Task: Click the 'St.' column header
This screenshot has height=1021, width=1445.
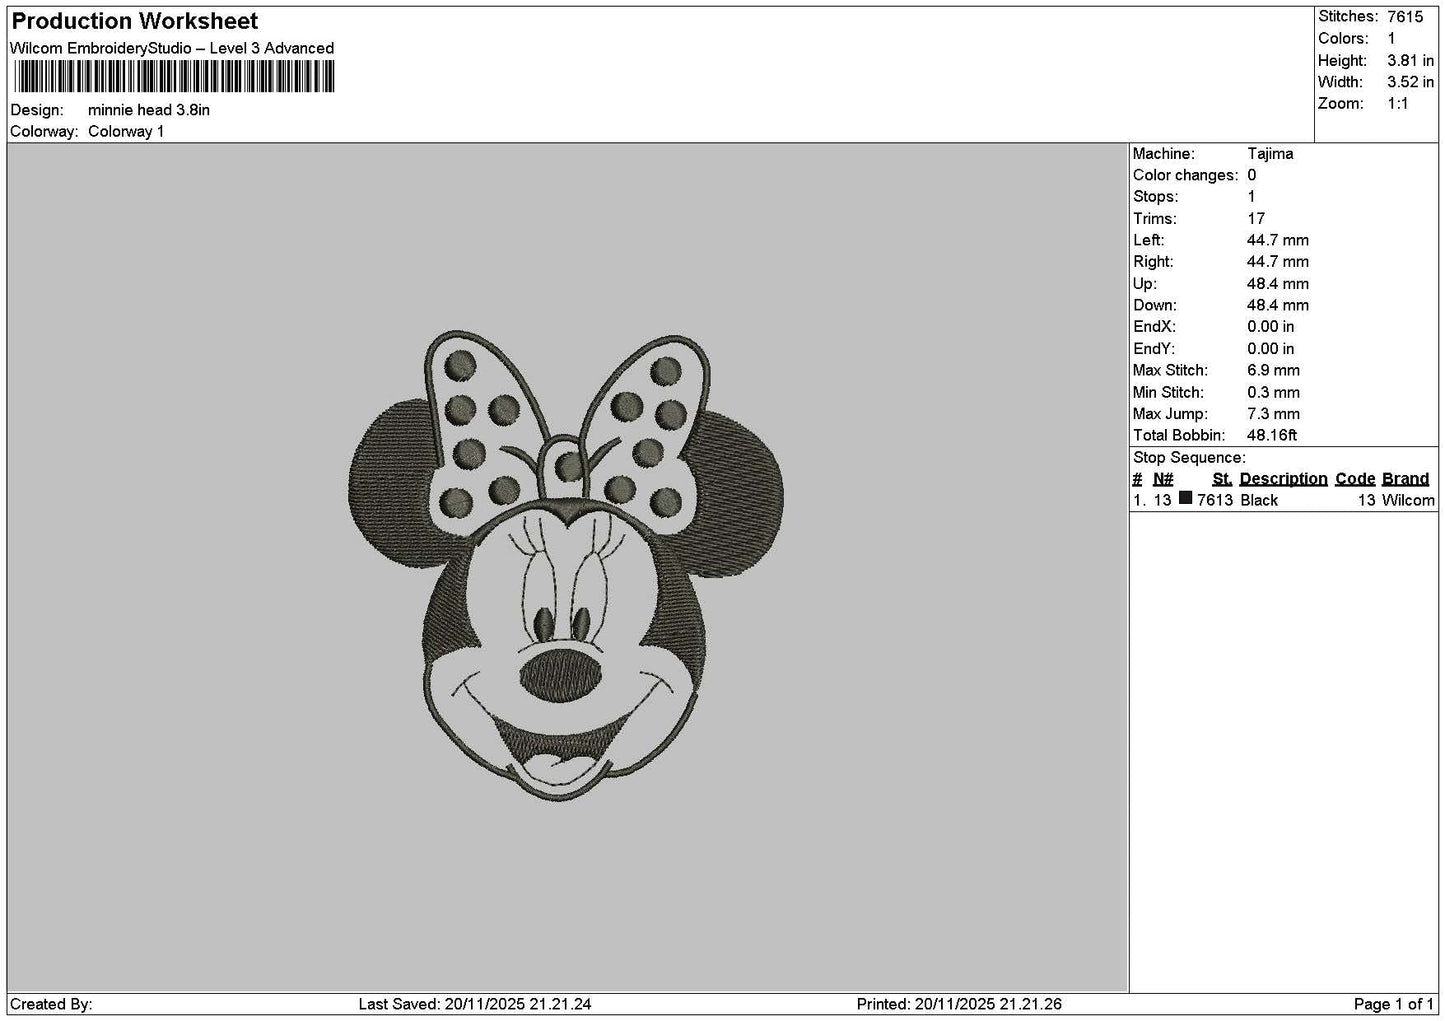Action: [x=1222, y=479]
